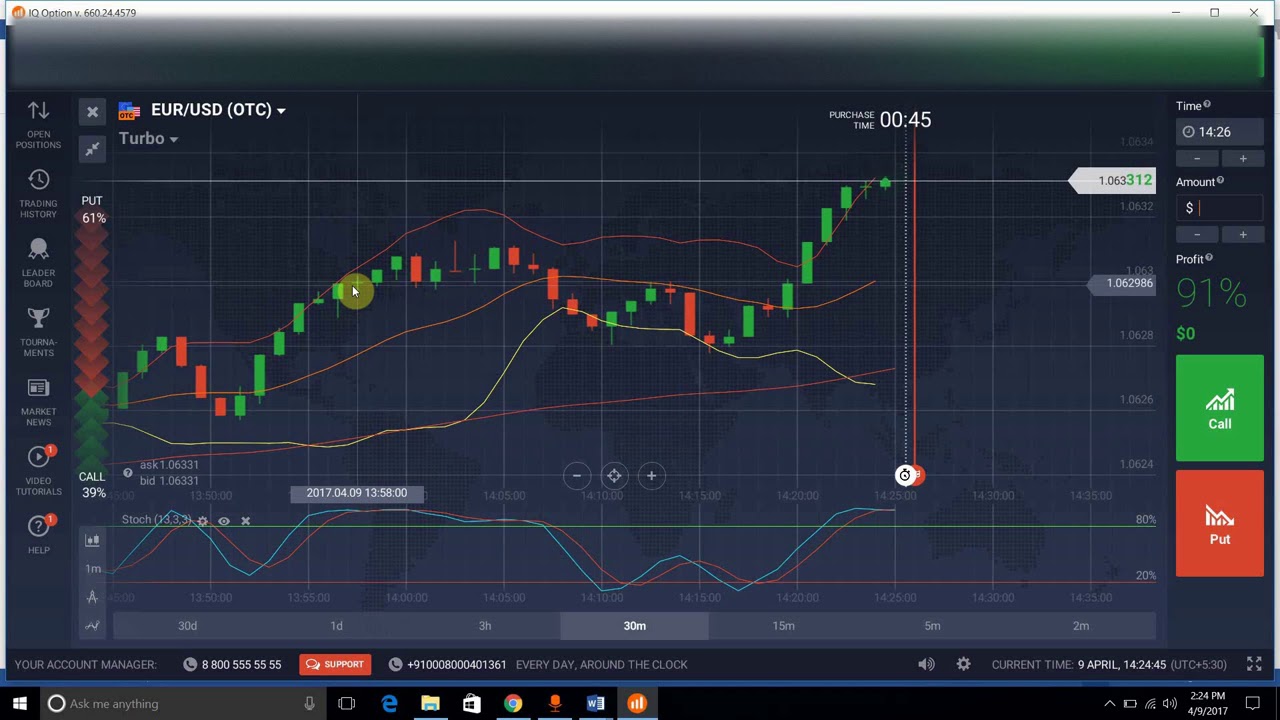Zoom in the chart with plus
The image size is (1280, 720).
tap(651, 476)
